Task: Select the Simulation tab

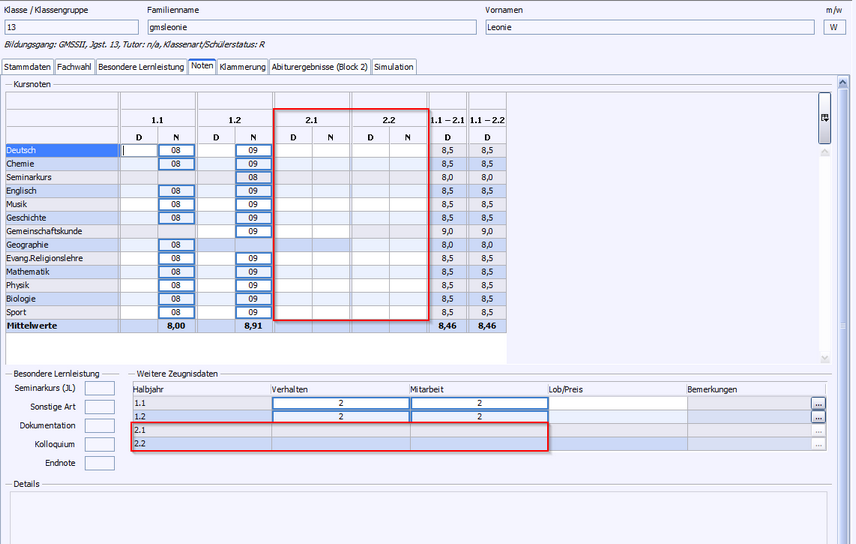Action: tap(393, 67)
